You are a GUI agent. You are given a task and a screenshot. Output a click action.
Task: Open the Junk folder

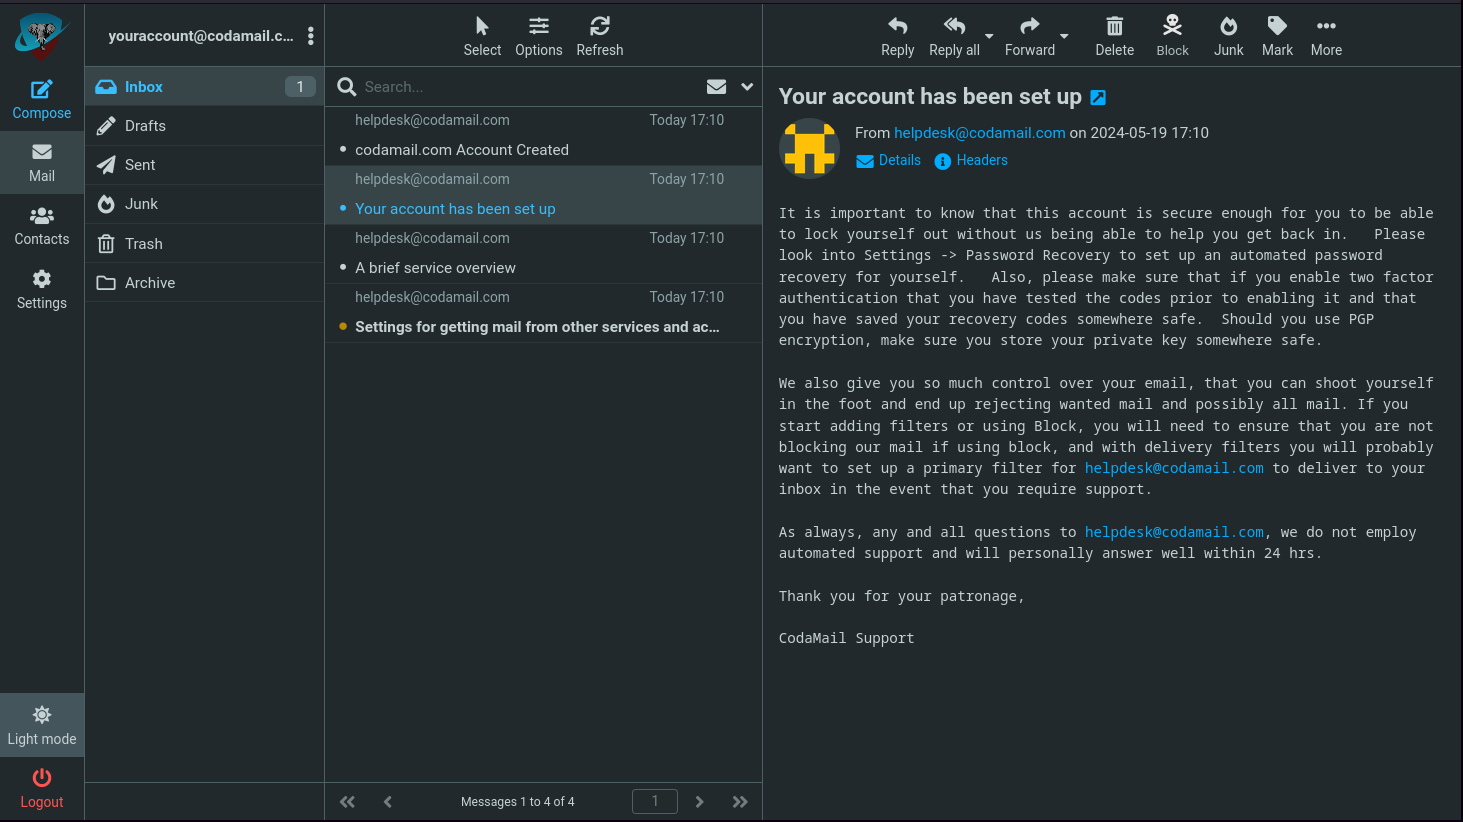(x=204, y=204)
